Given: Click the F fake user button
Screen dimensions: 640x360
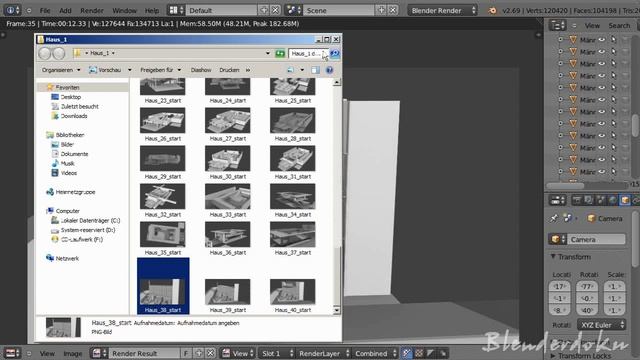Looking at the screenshot, I should [186, 353].
